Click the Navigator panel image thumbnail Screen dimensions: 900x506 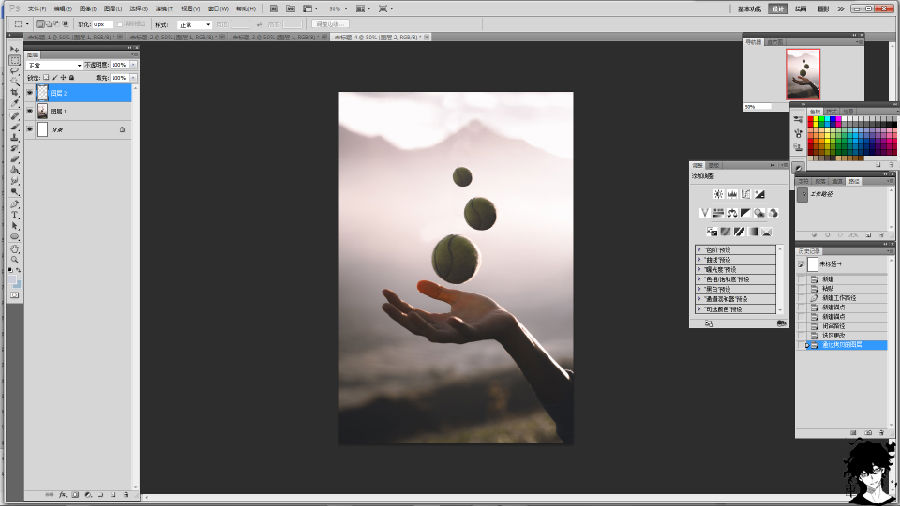(802, 74)
